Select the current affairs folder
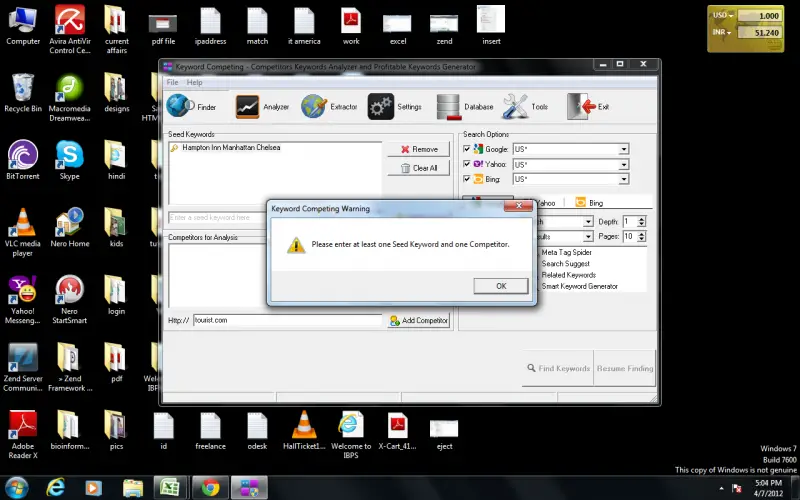Viewport: 800px width, 500px height. point(117,30)
